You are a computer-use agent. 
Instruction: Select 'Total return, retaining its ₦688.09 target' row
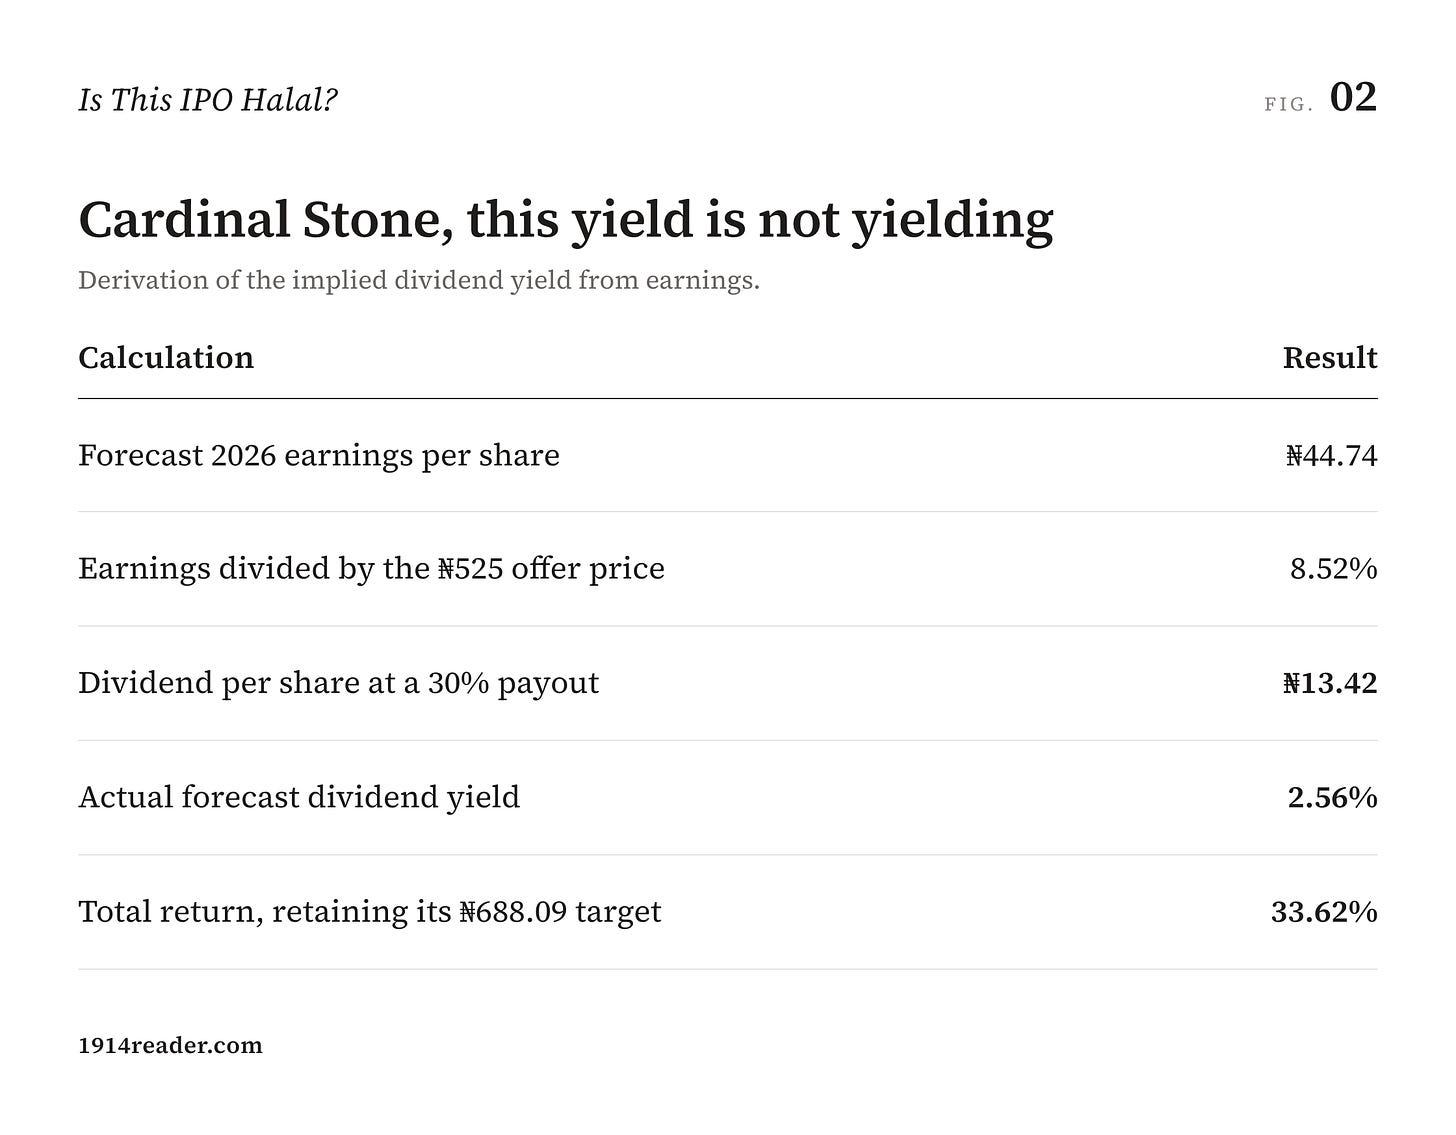pyautogui.click(x=728, y=912)
